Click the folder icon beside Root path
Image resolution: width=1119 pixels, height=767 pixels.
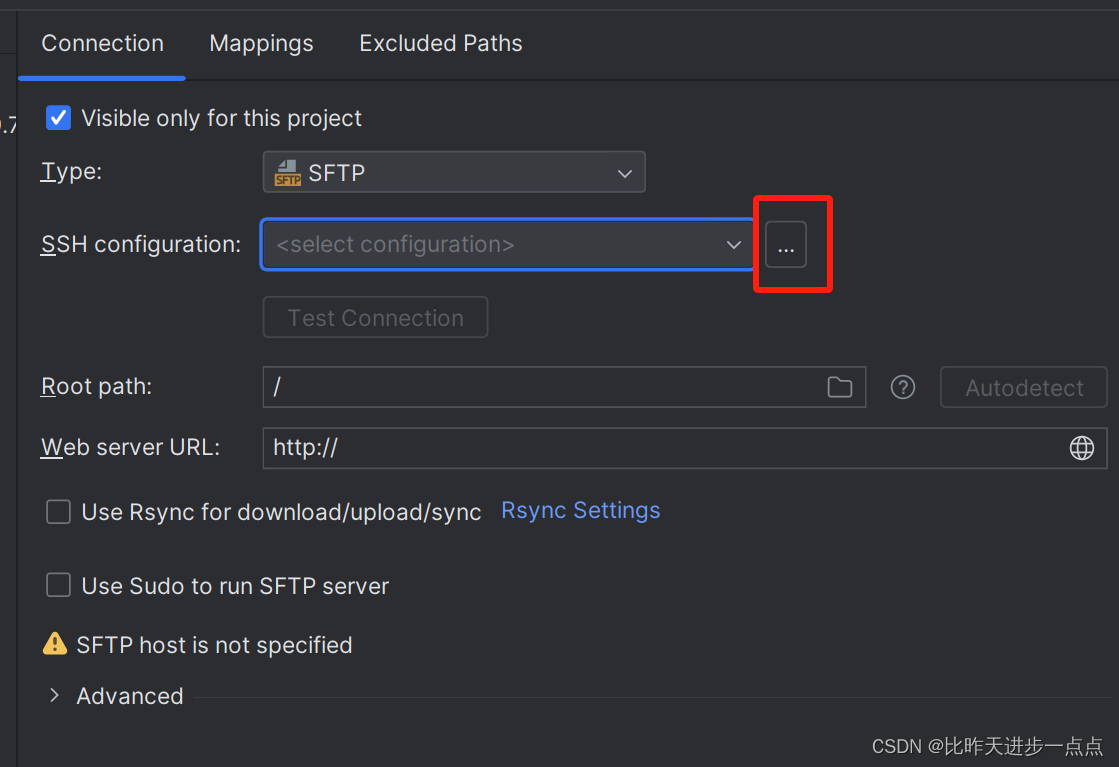tap(840, 387)
